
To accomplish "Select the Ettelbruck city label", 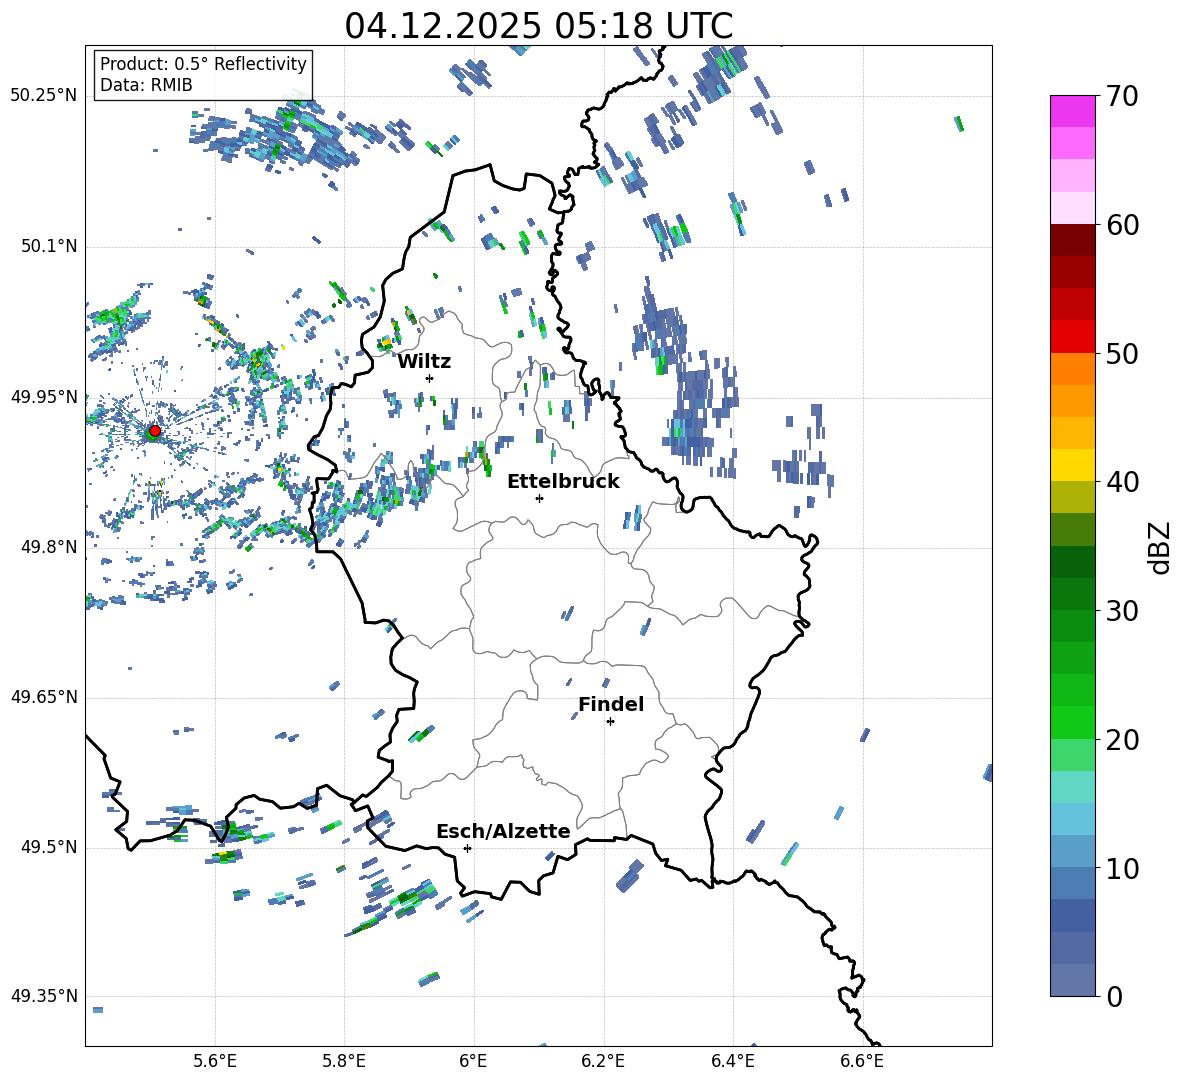I will click(563, 482).
